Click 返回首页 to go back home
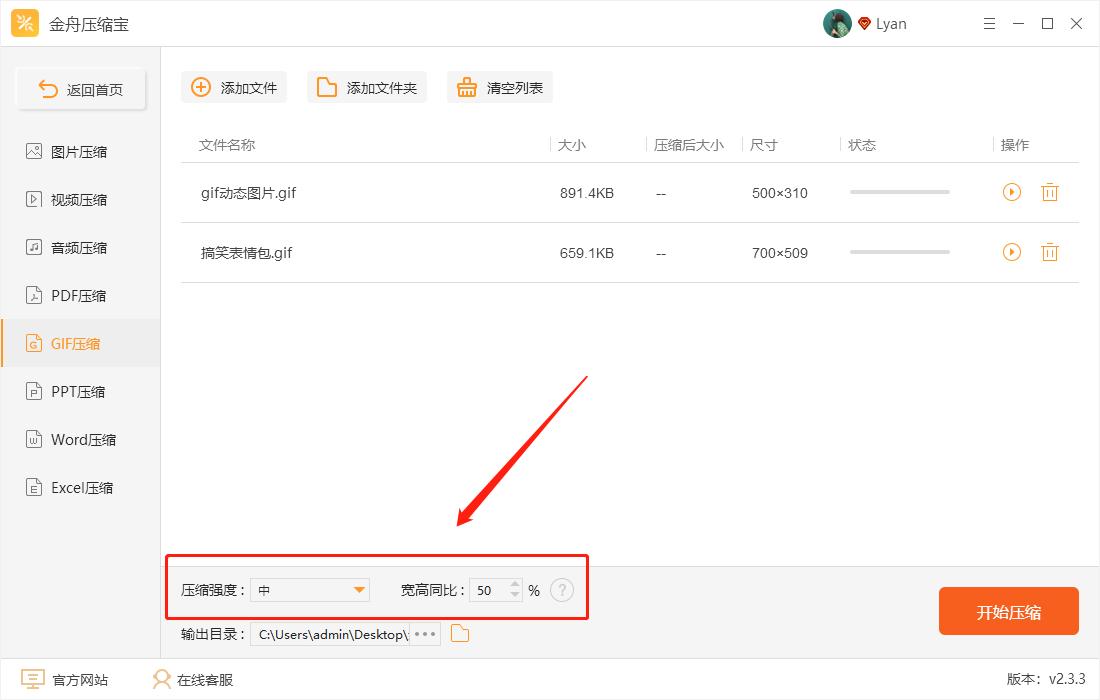 coord(80,89)
